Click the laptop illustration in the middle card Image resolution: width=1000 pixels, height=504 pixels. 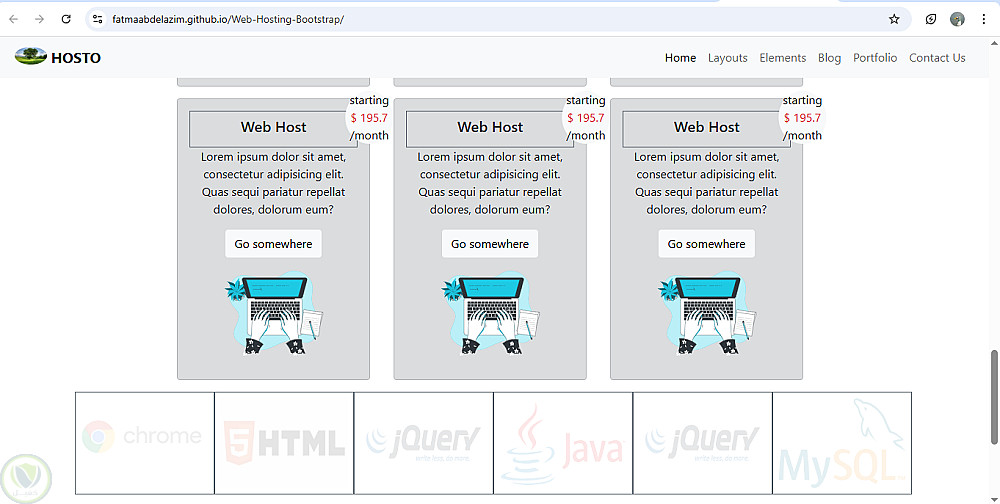tap(490, 313)
